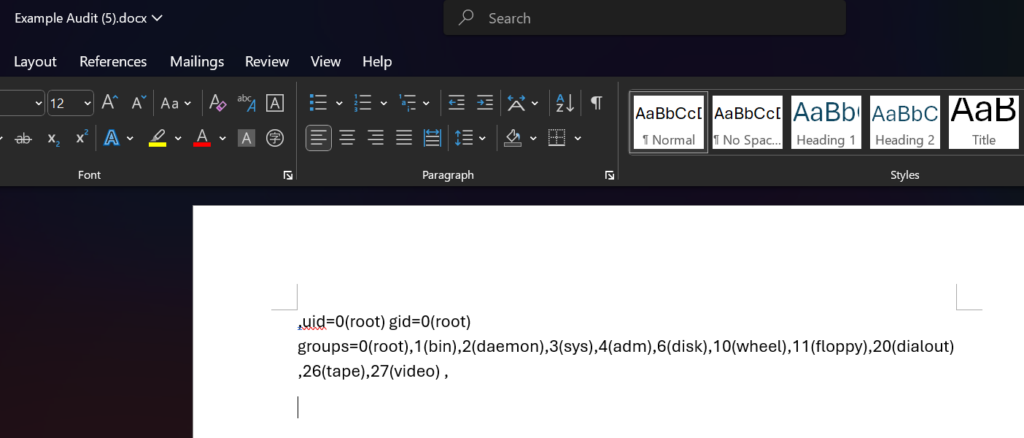Switch to the Mailings tab
Image resolution: width=1024 pixels, height=438 pixels.
tap(197, 61)
